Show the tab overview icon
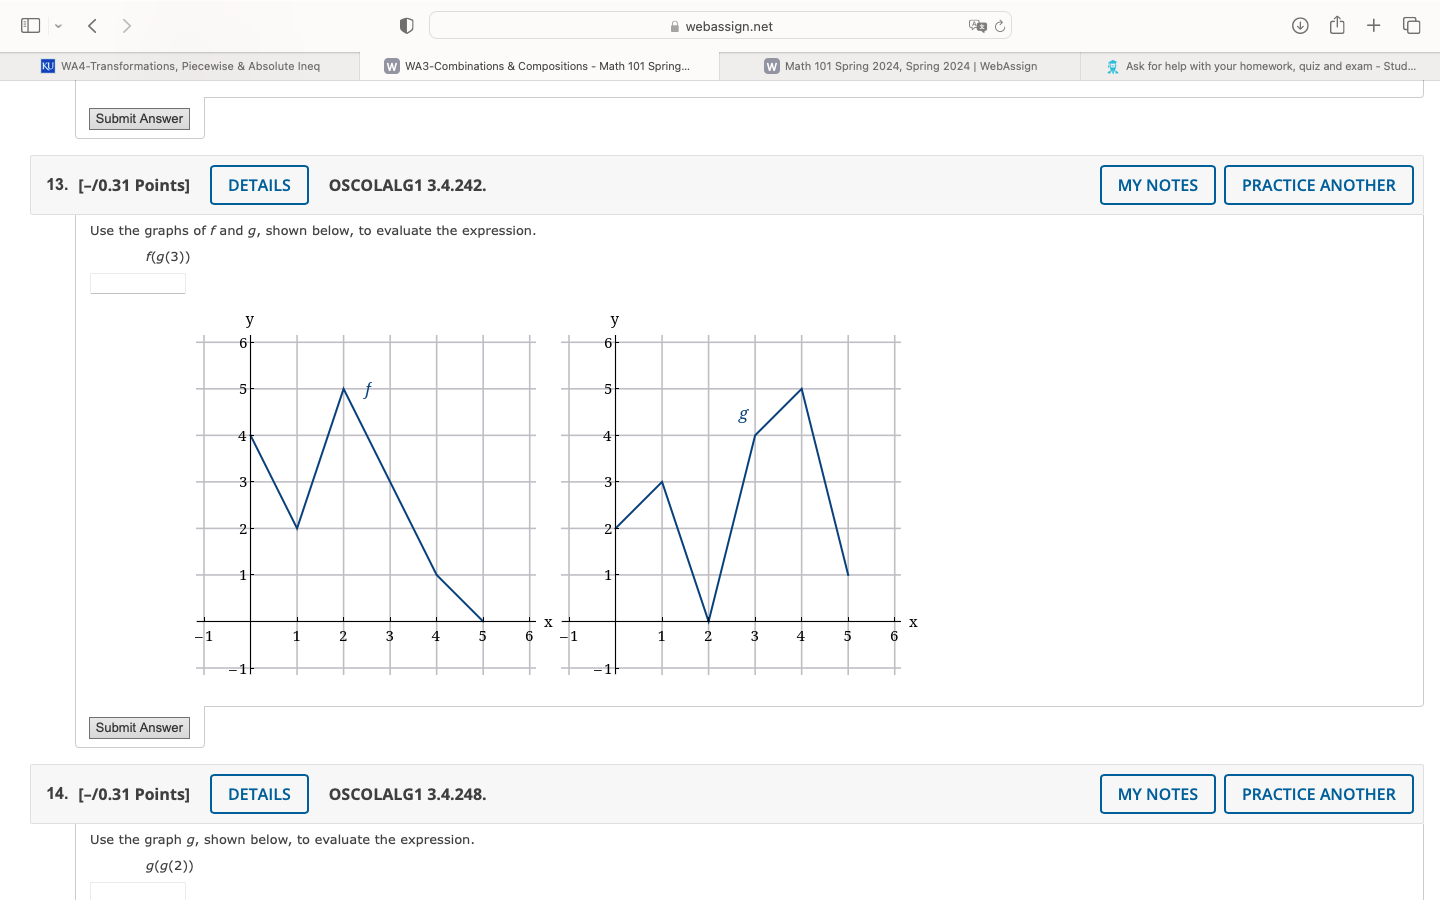1440x900 pixels. click(1411, 26)
